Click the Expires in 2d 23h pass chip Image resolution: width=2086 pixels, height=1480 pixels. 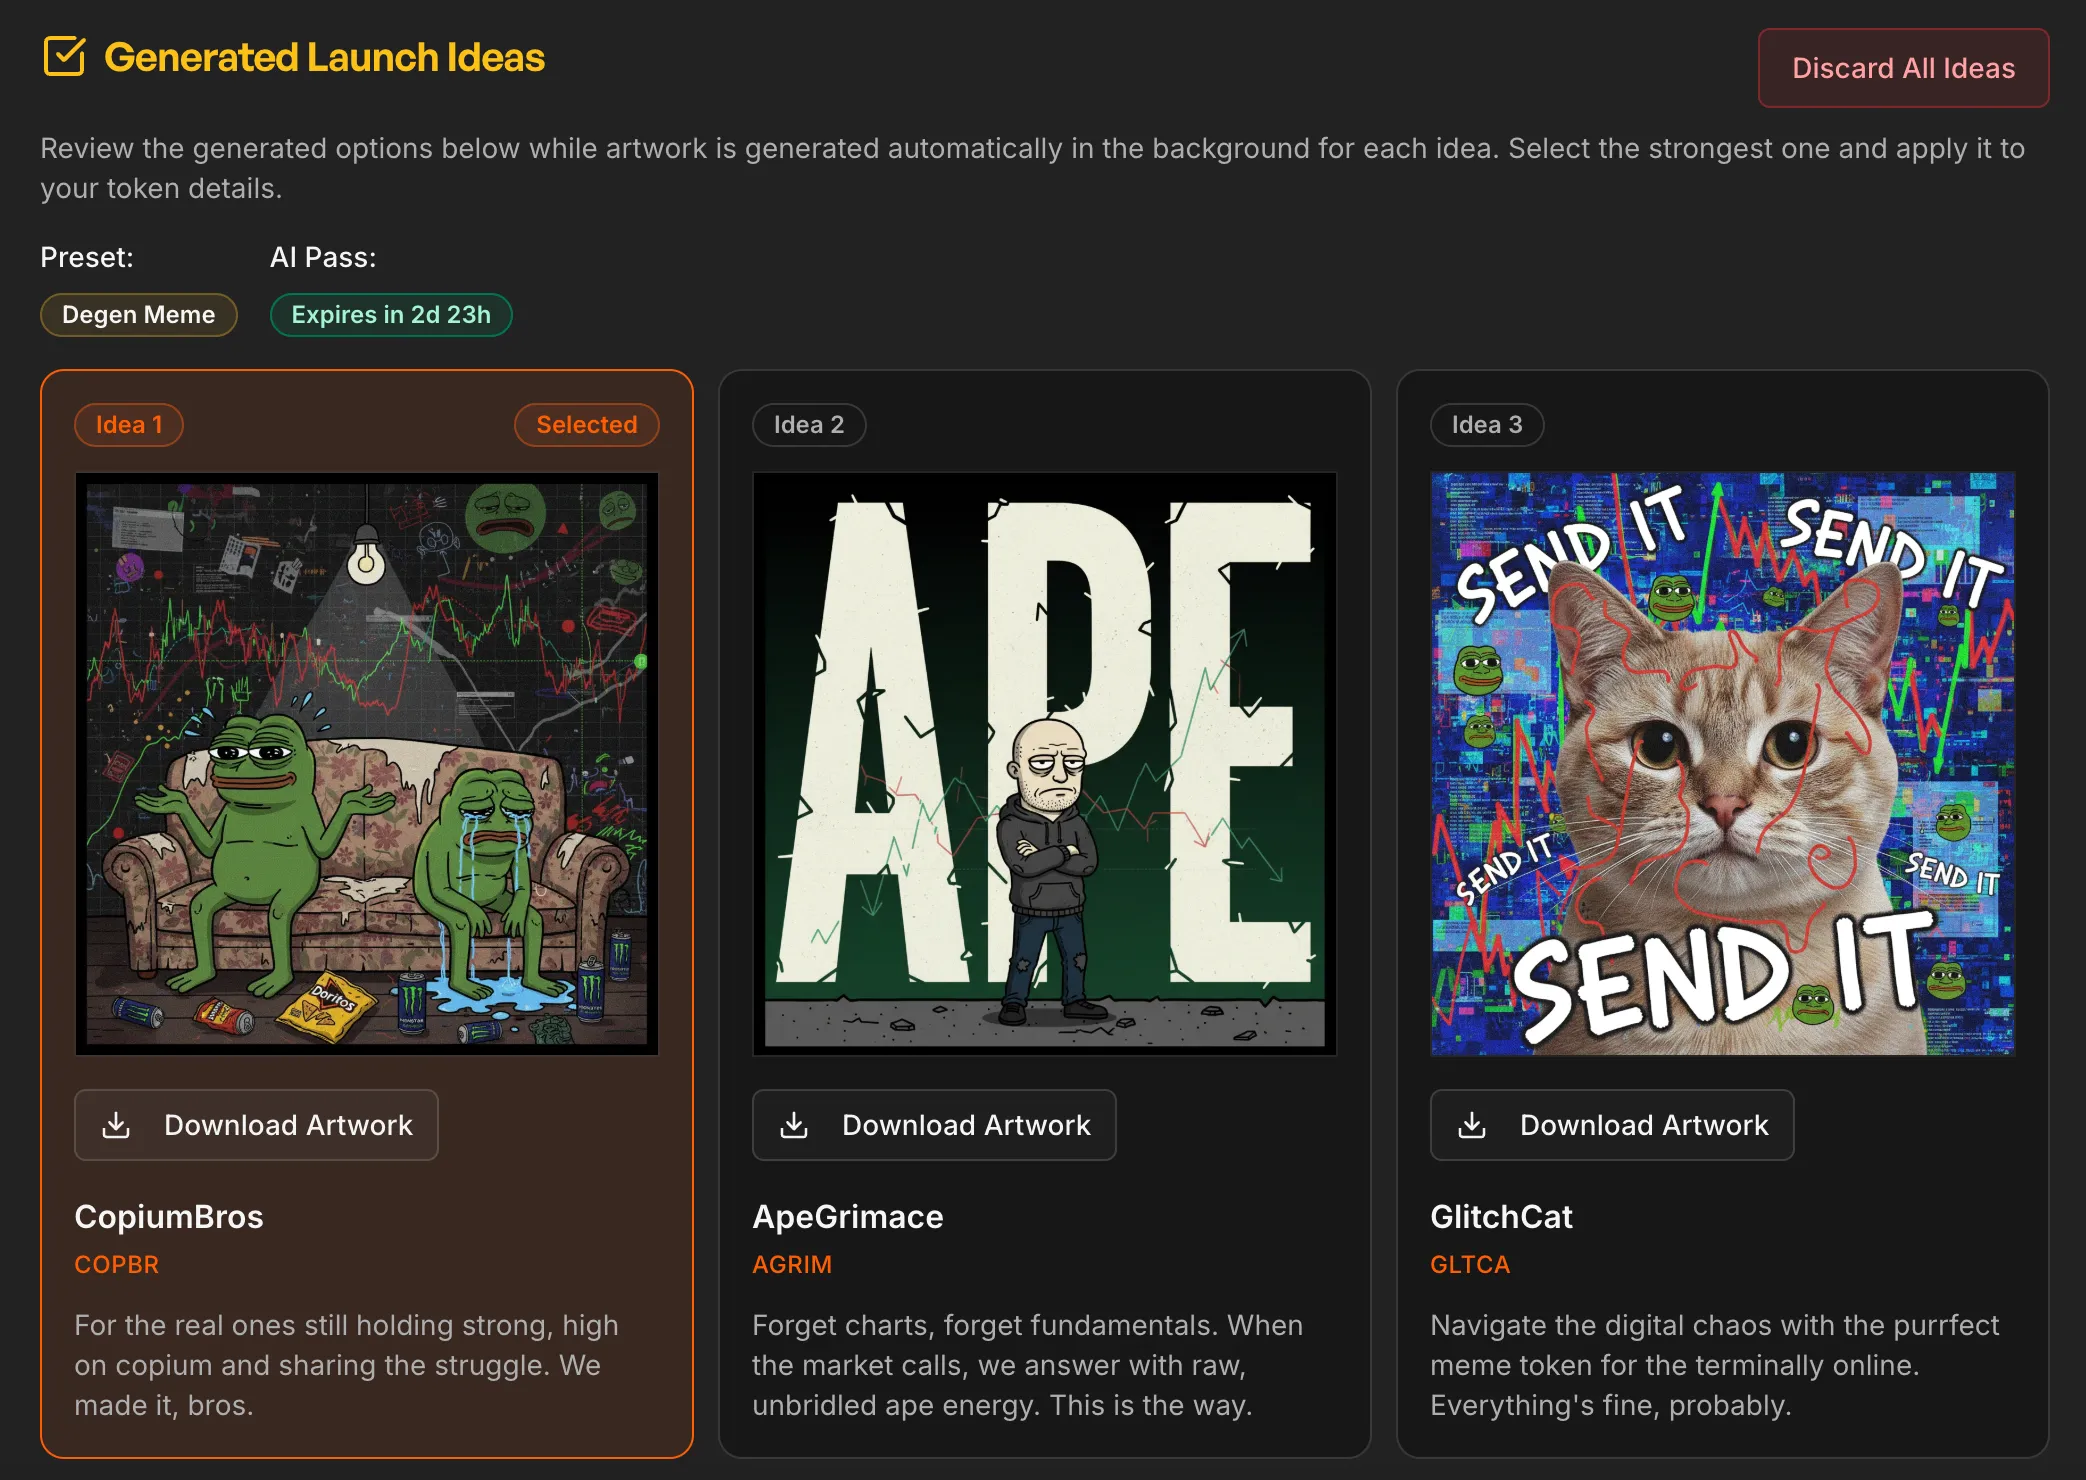click(391, 315)
